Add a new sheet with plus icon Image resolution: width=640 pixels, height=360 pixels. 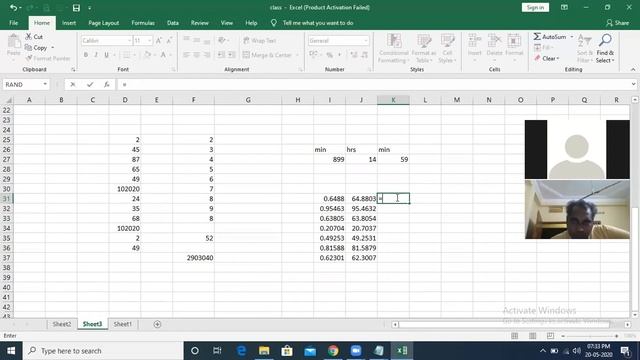157,324
